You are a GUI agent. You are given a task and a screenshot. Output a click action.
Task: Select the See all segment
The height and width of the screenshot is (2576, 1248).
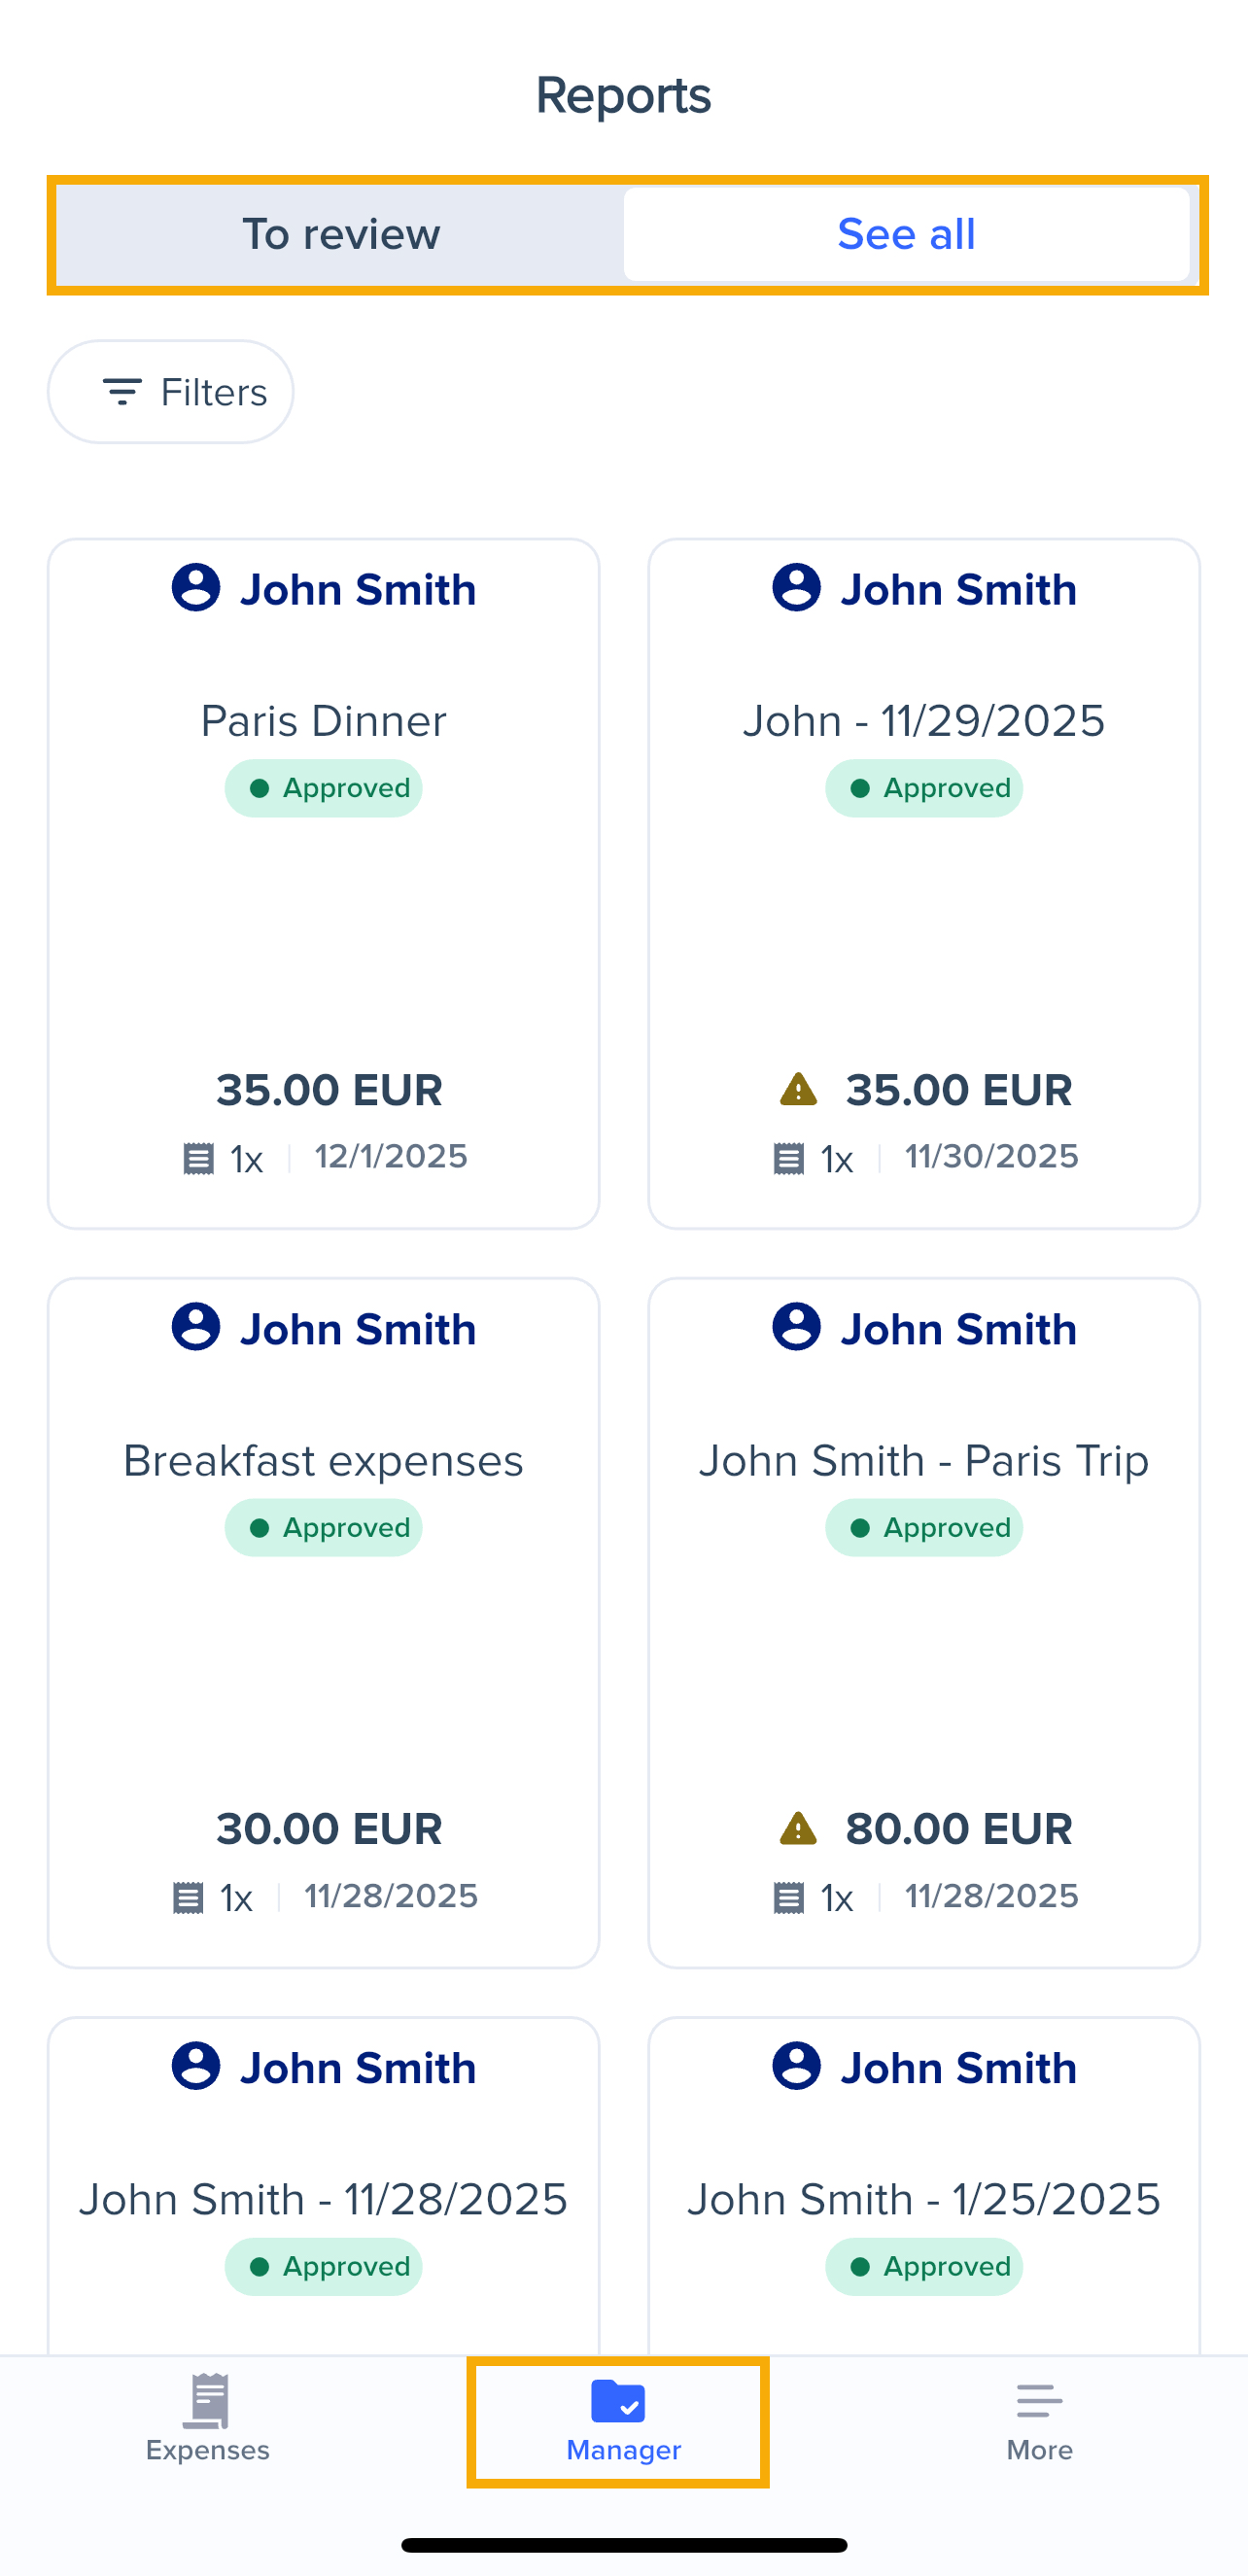coord(906,234)
